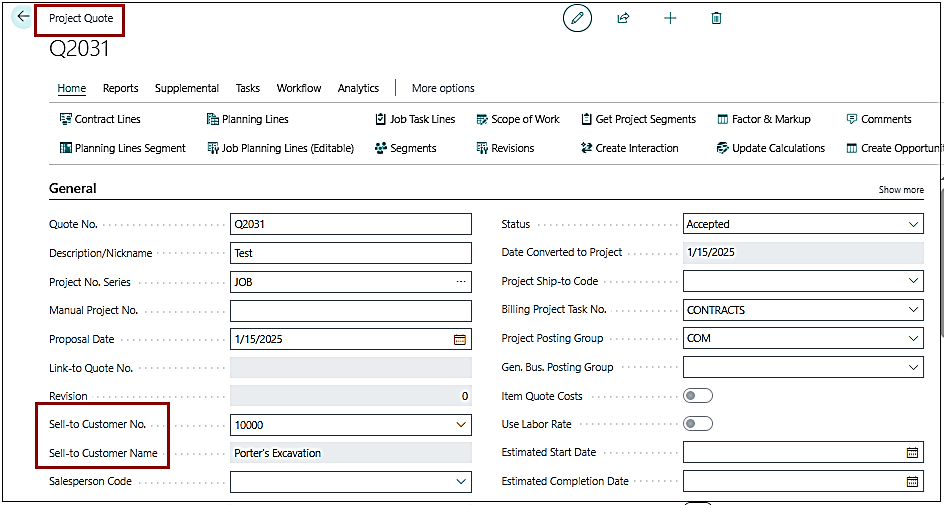Select the Analytics tab
Screen dimensions: 944x505
358,88
